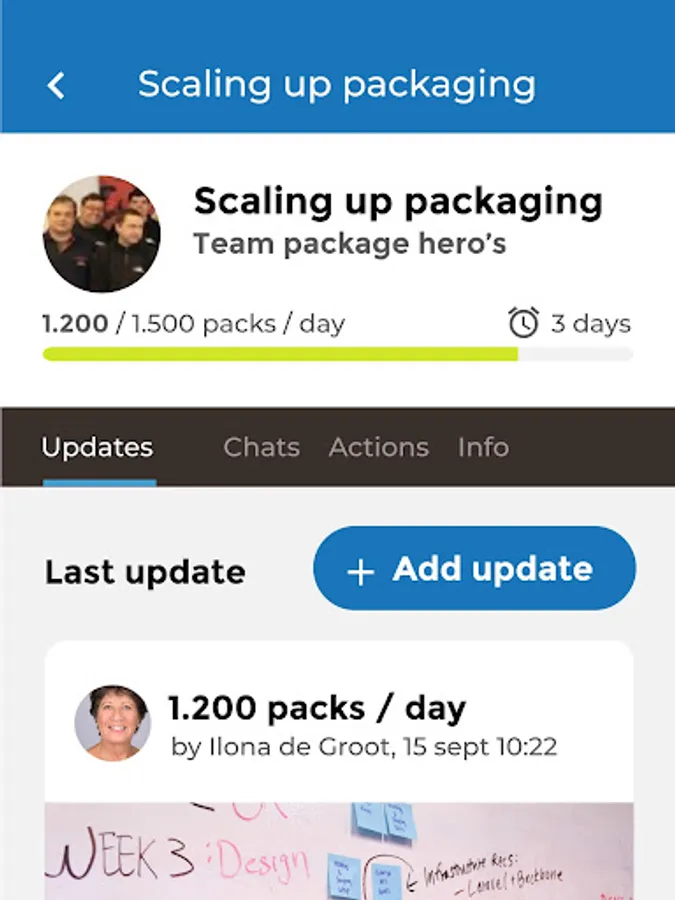
Task: Open the whiteboard Week 3 photo
Action: pos(338,850)
